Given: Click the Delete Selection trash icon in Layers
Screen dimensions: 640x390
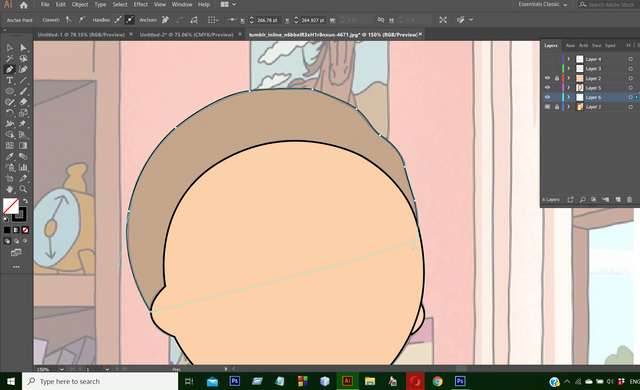Looking at the screenshot, I should 629,199.
